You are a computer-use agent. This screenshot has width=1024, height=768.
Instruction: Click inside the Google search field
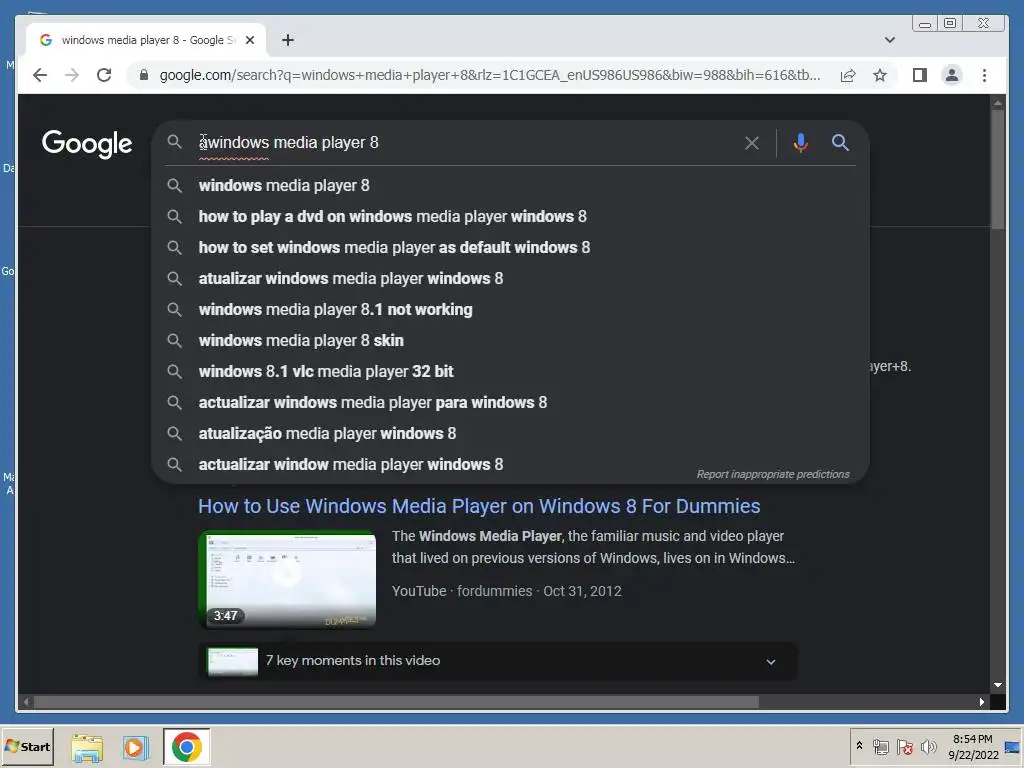pos(464,142)
